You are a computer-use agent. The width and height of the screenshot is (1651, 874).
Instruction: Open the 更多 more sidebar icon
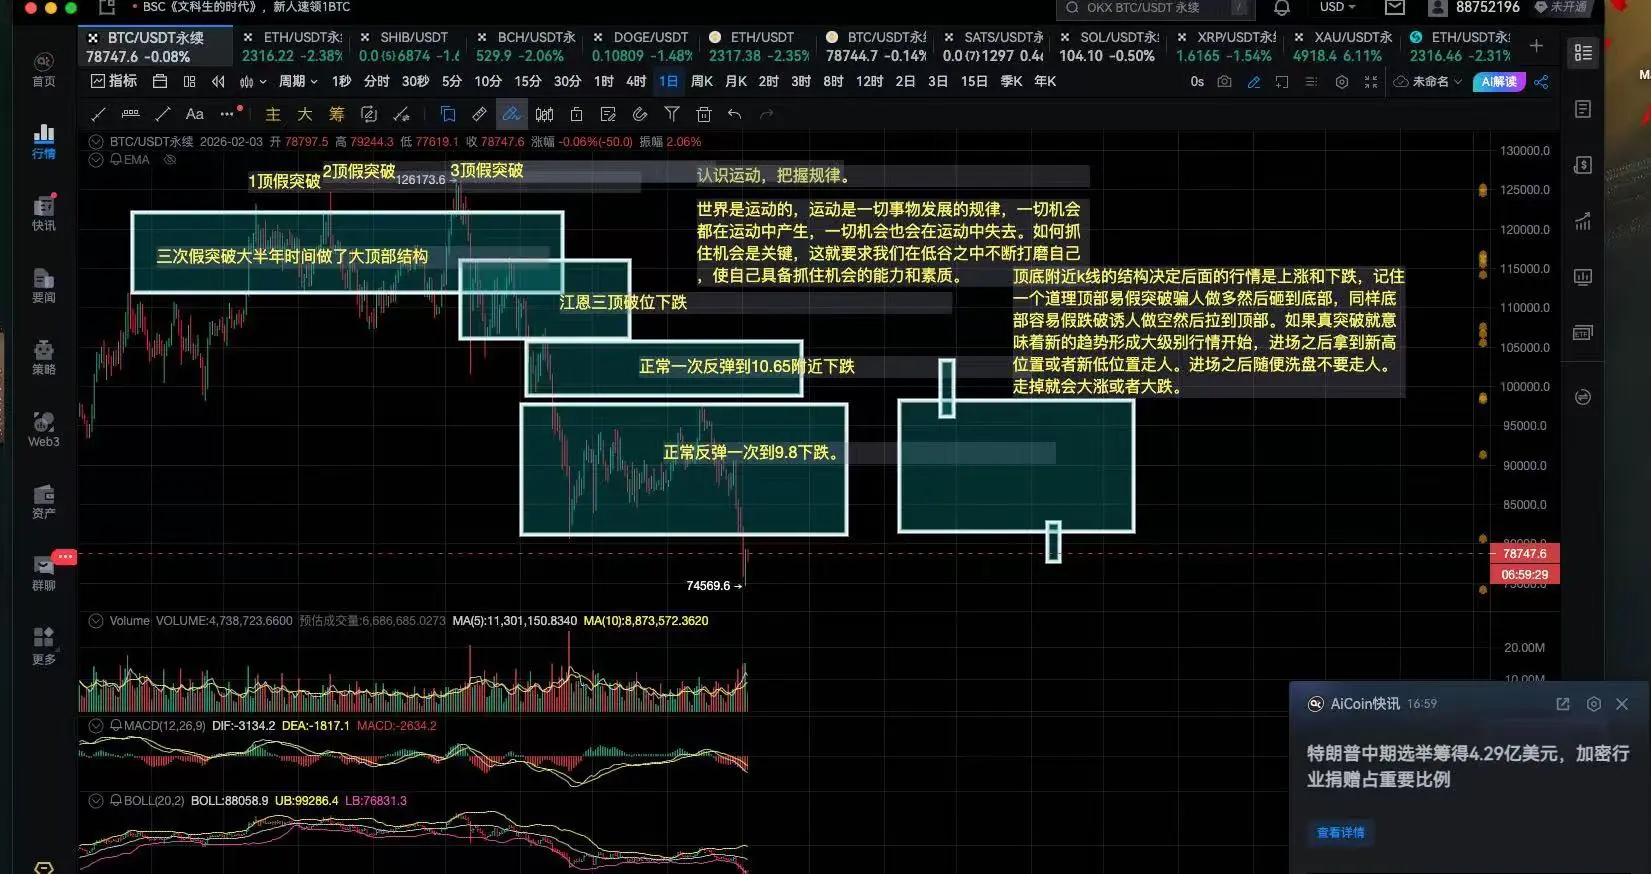[44, 646]
